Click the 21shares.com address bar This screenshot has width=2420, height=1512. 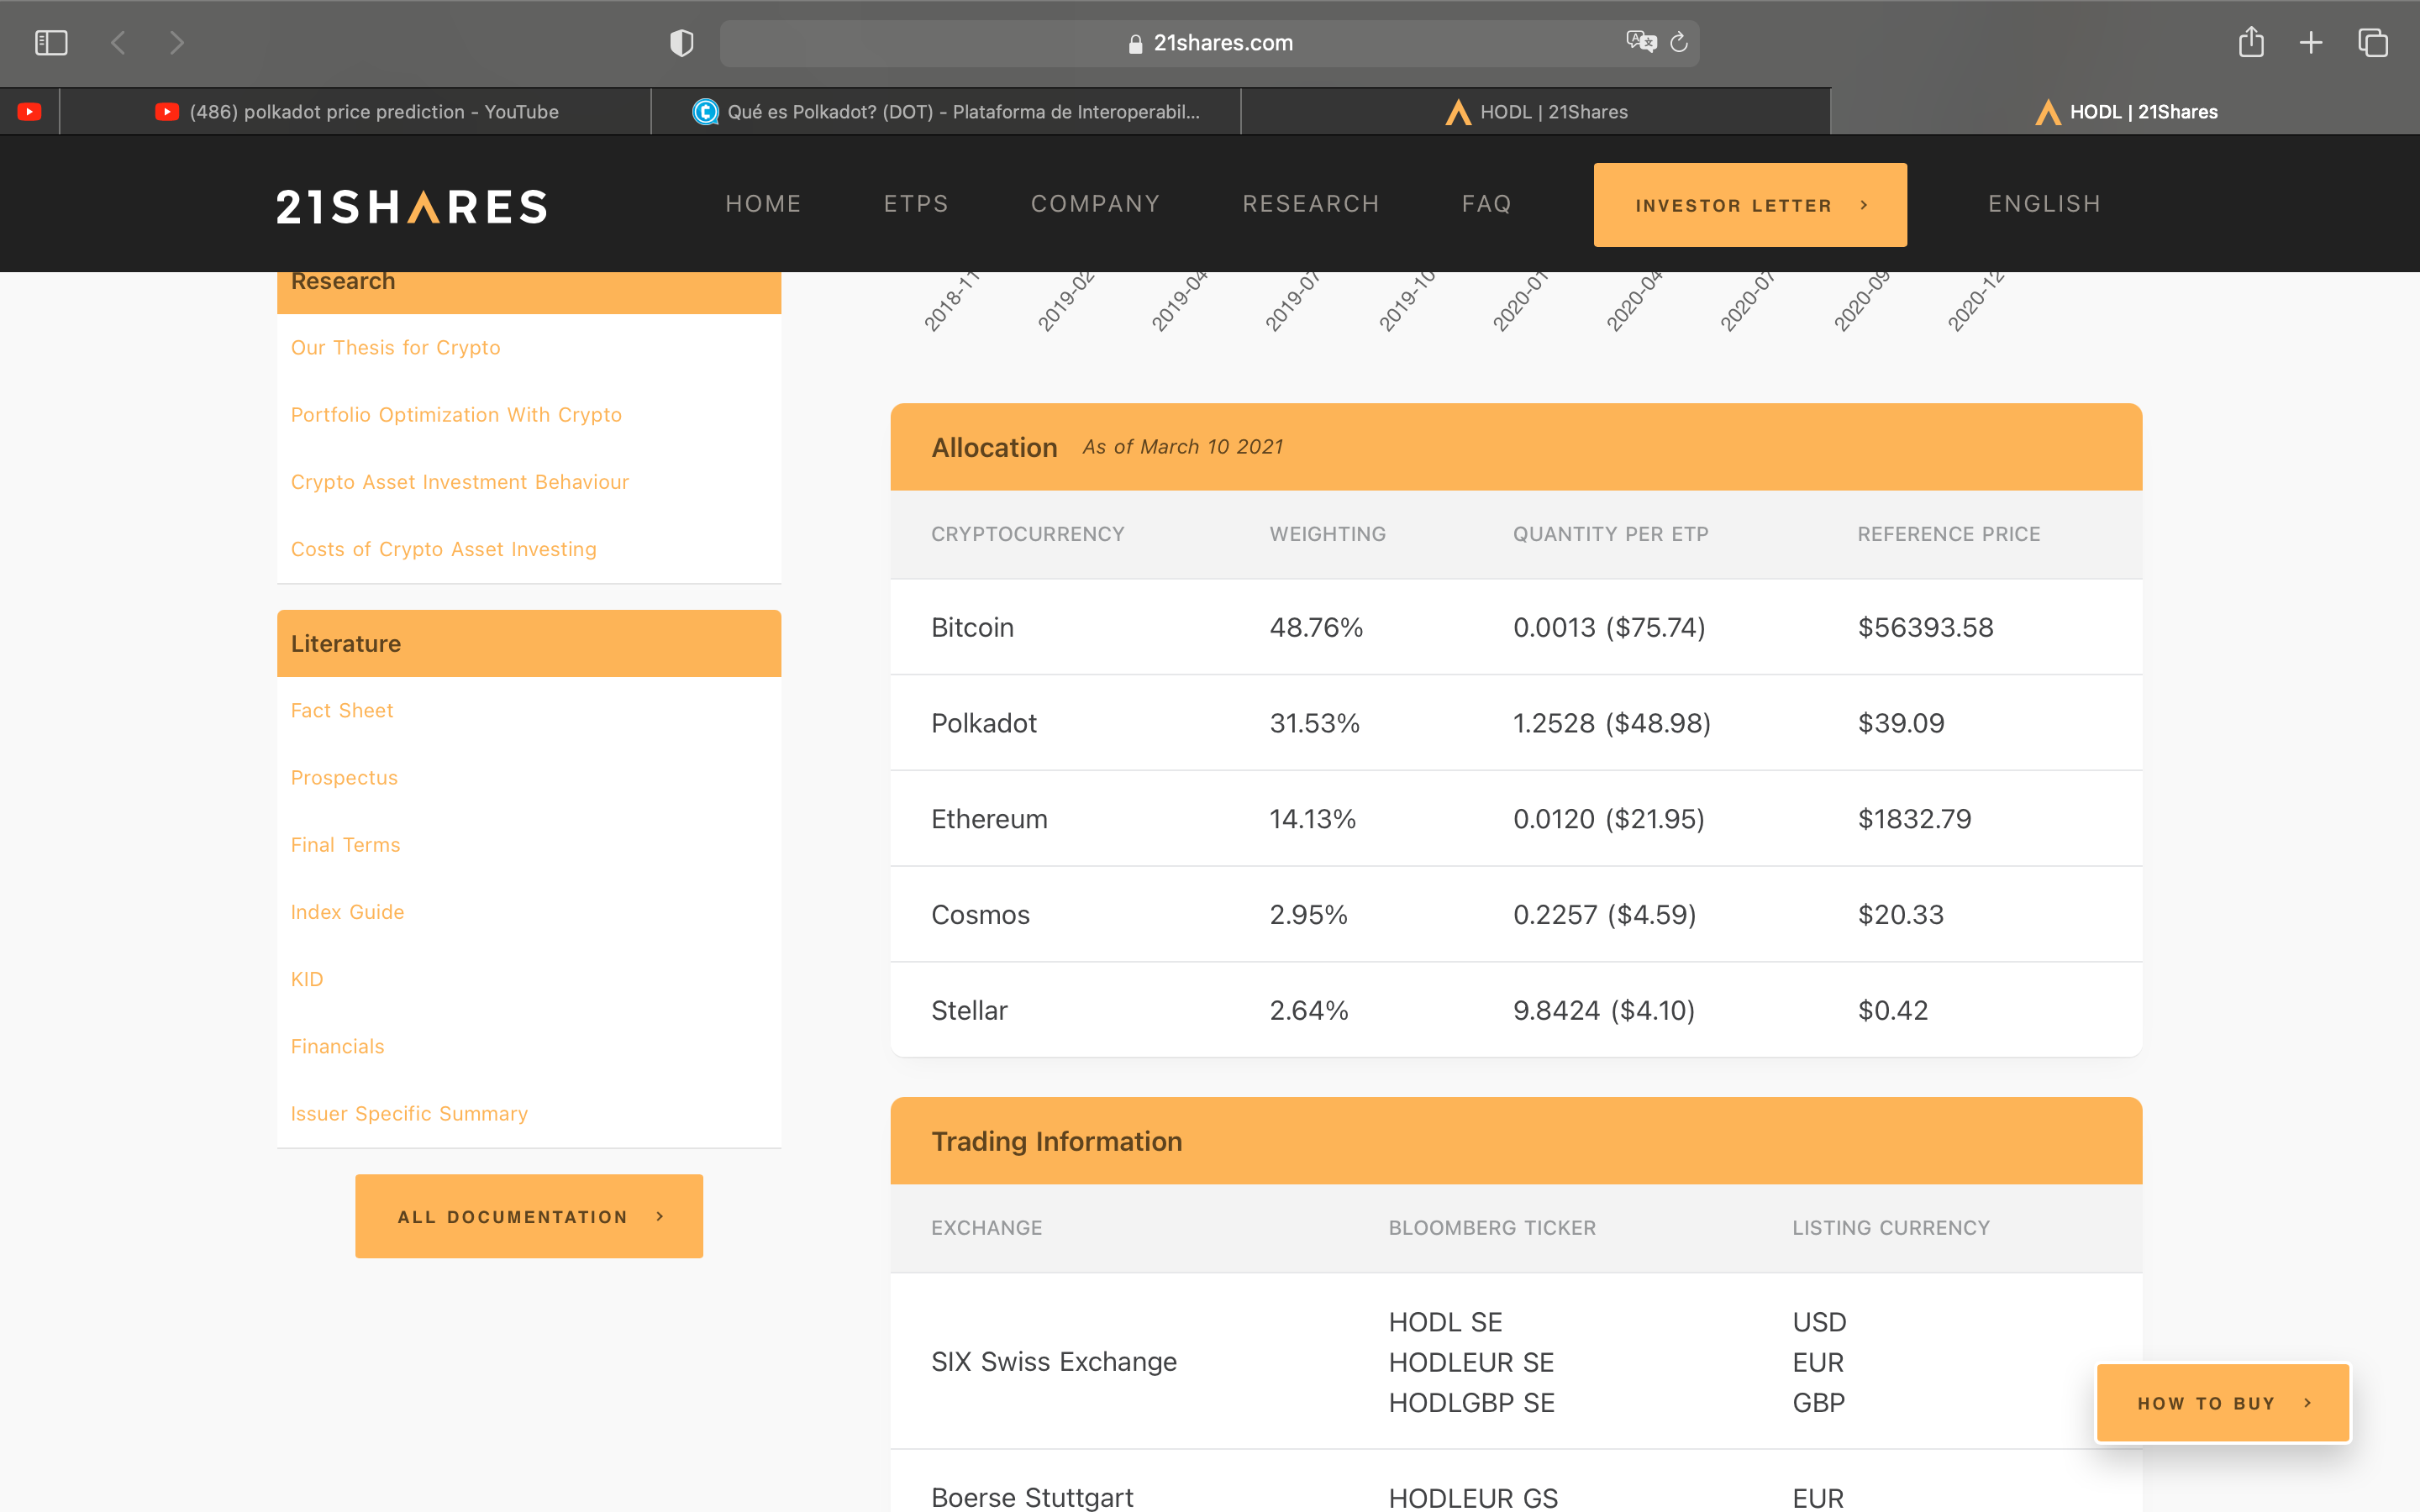coord(1209,43)
